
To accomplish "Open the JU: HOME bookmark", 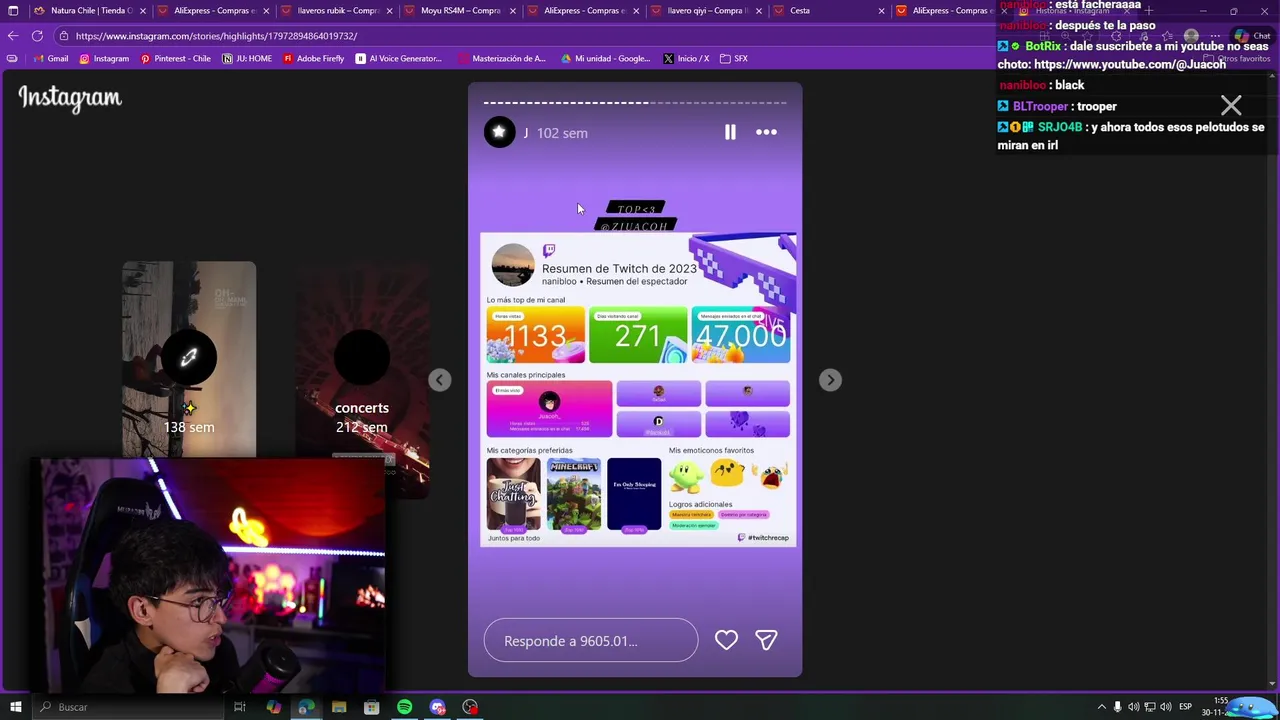I will (x=247, y=59).
